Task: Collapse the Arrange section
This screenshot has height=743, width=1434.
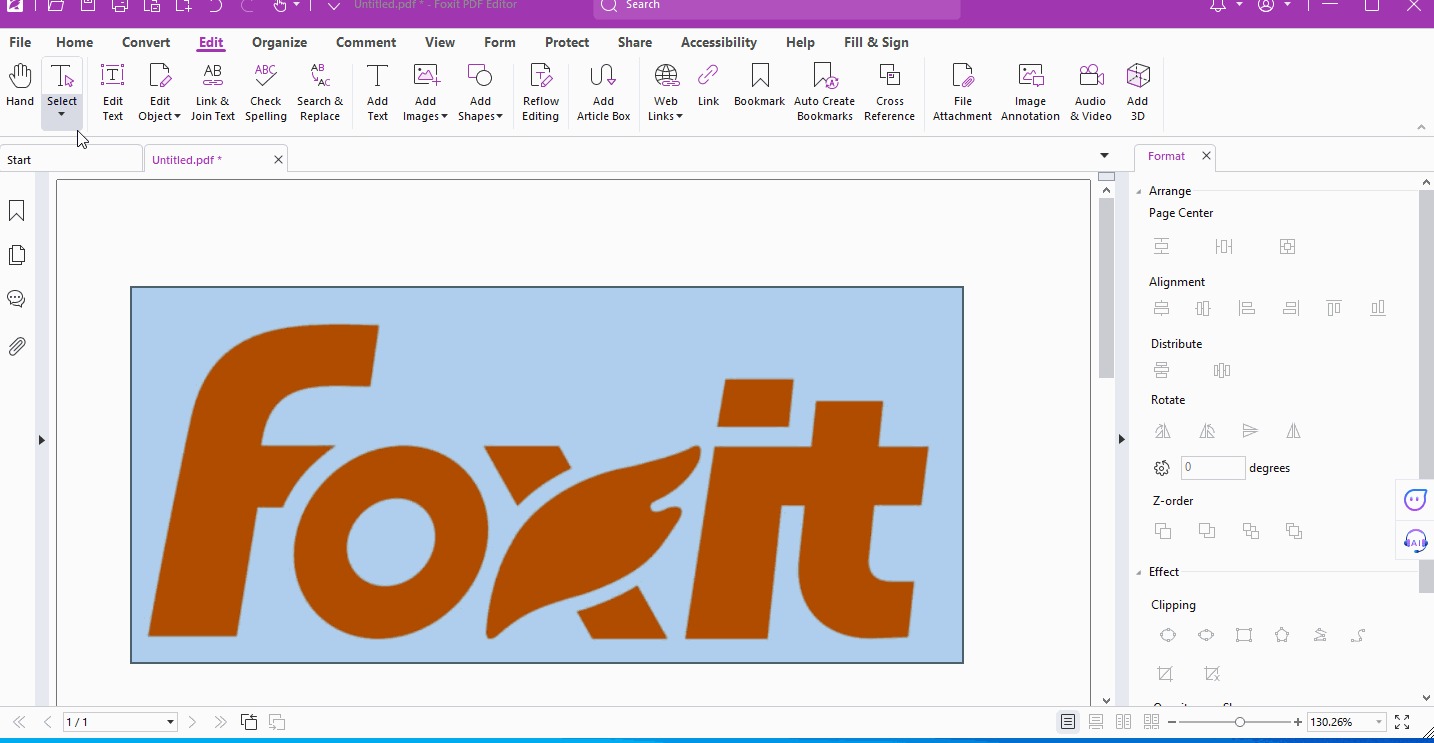Action: click(1139, 191)
